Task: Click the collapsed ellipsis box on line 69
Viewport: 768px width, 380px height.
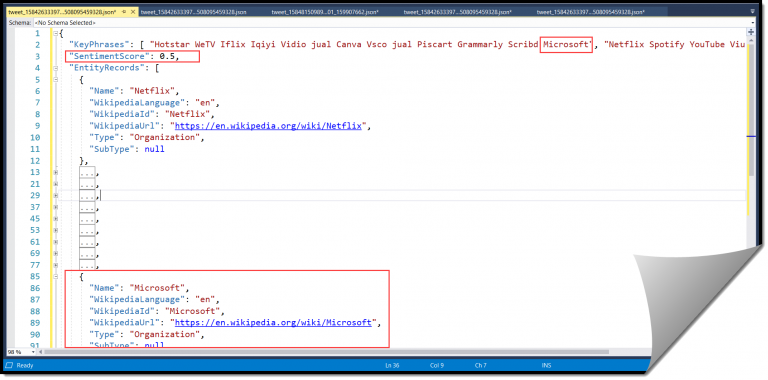Action: pyautogui.click(x=87, y=254)
